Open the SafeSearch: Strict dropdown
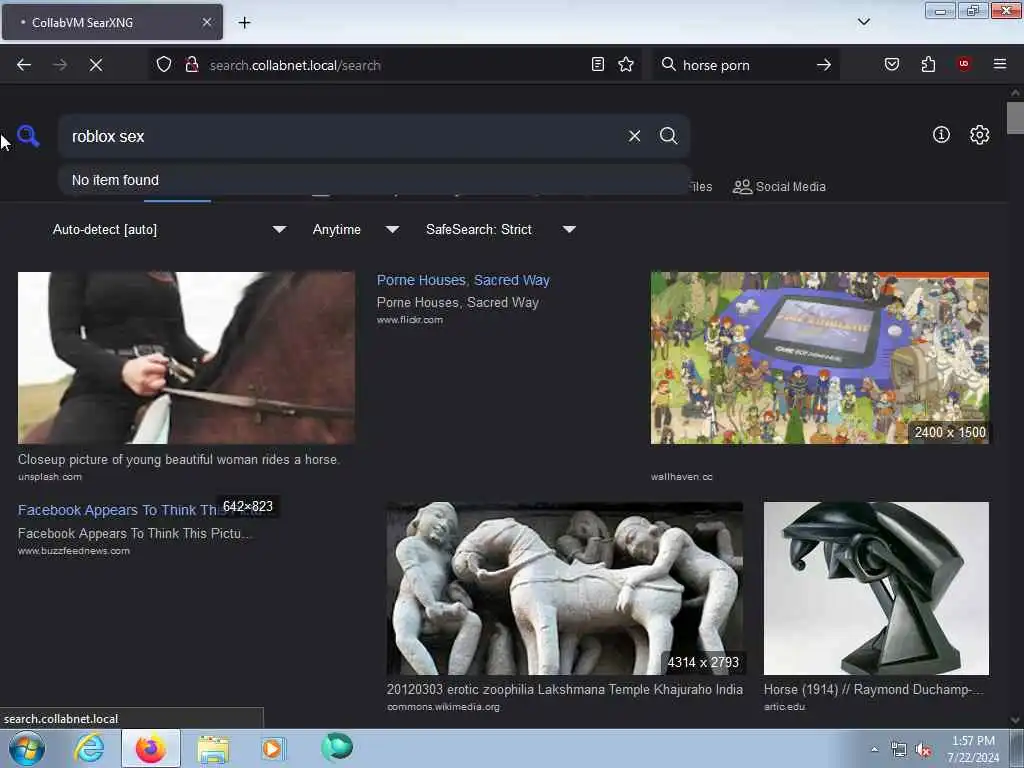1024x768 pixels. click(x=500, y=229)
